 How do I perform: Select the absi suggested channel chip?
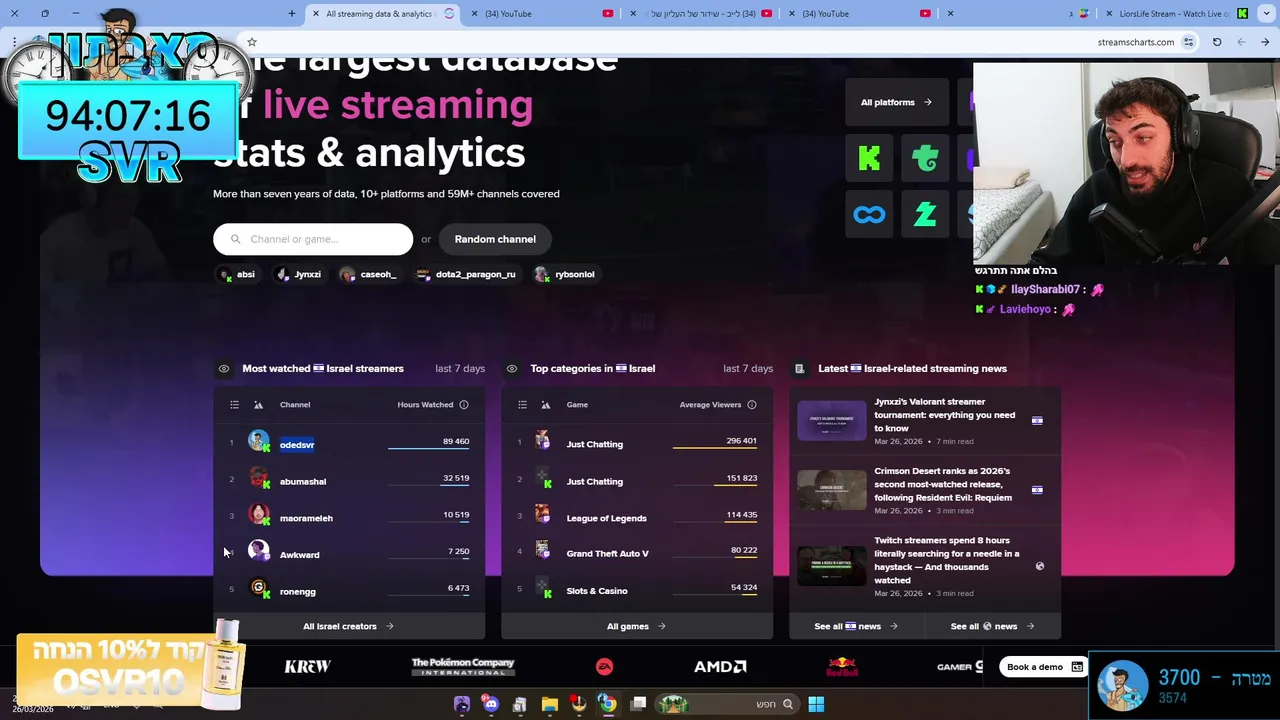(x=237, y=274)
